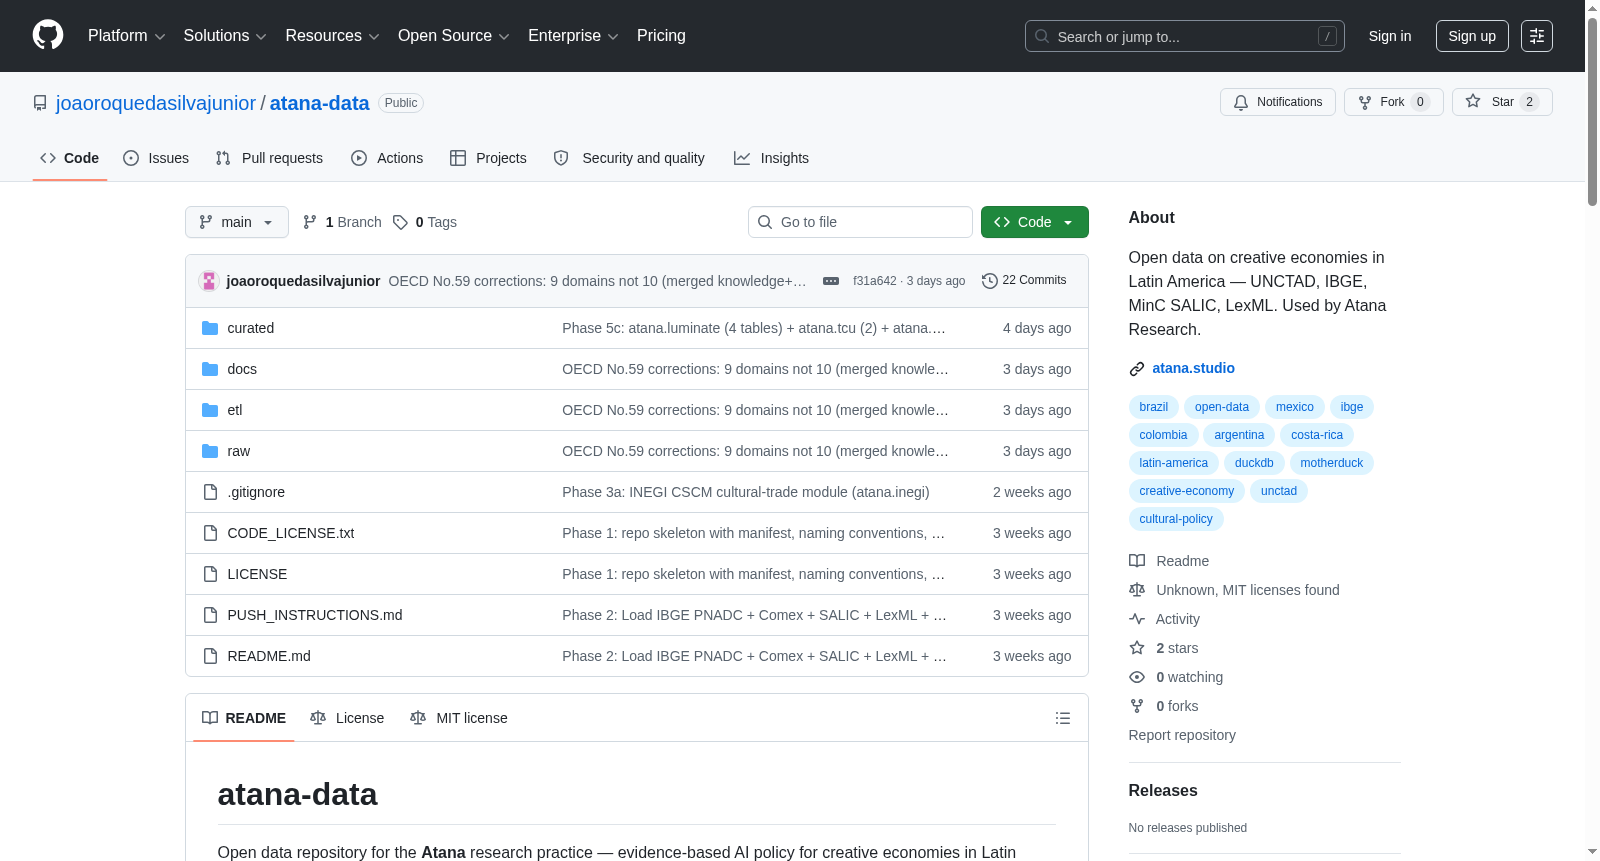Image resolution: width=1600 pixels, height=861 pixels.
Task: Click the Sign up button
Action: (x=1472, y=36)
